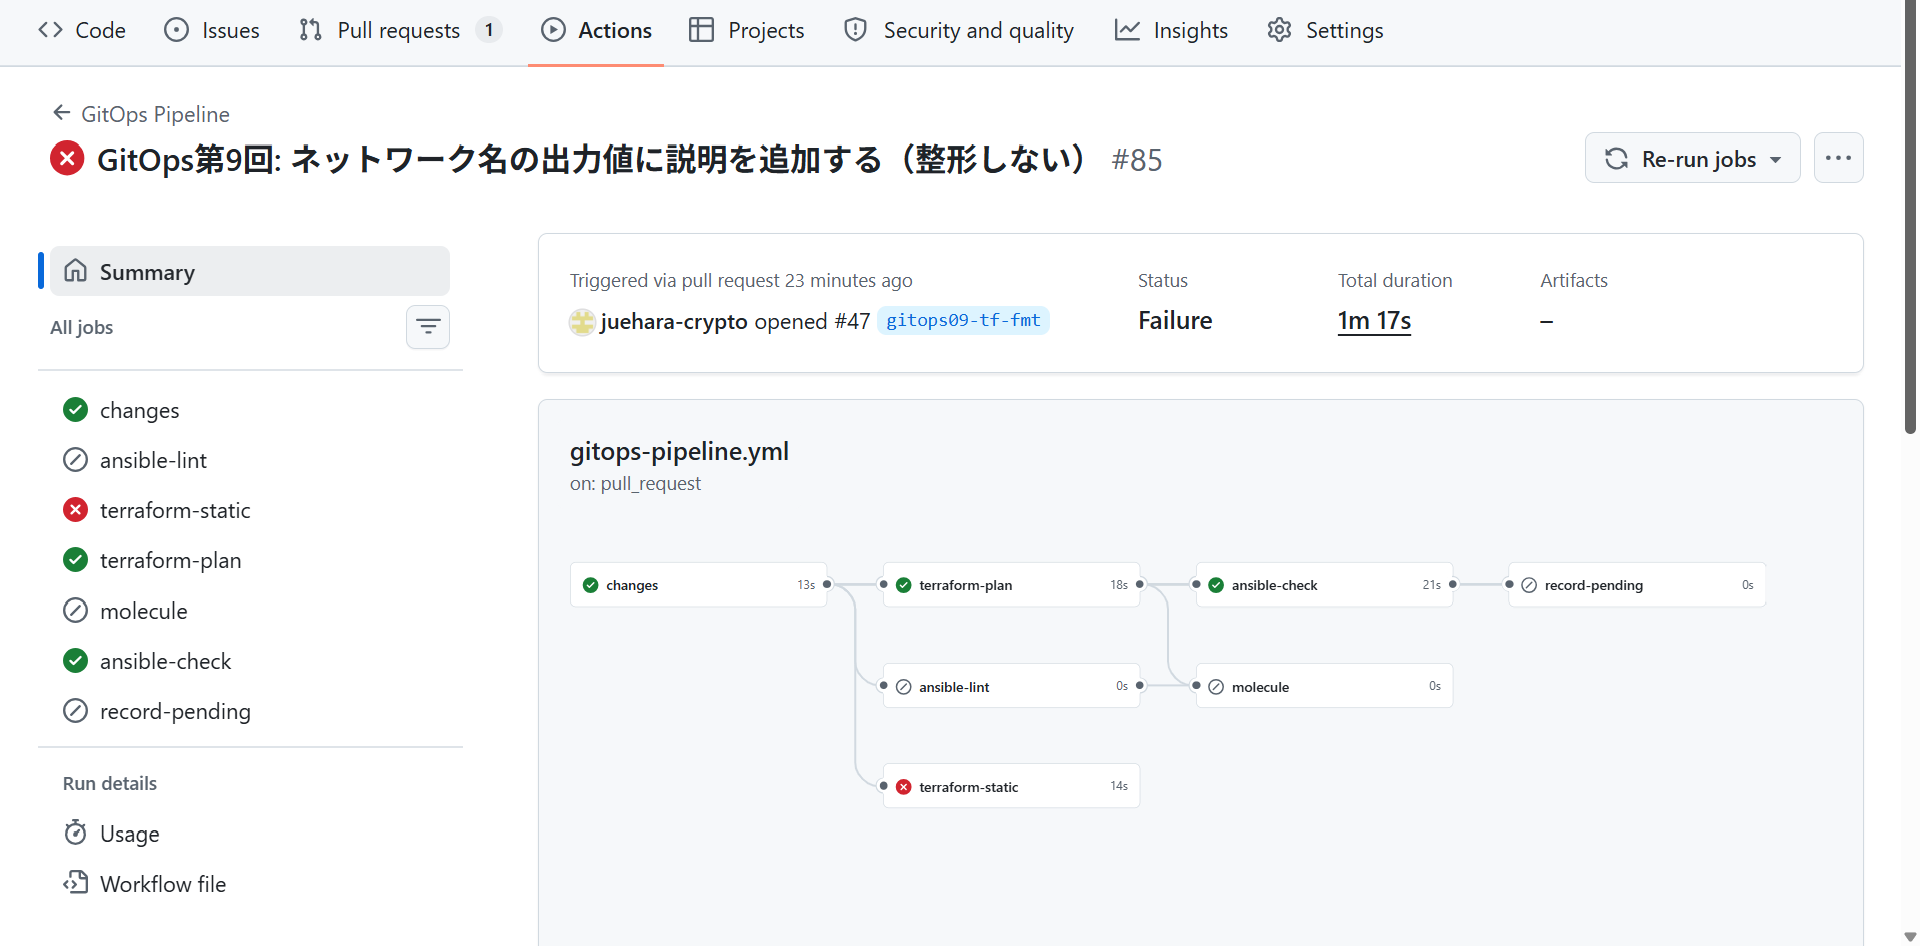Click the red X in the terraform-static graph node

(x=904, y=787)
